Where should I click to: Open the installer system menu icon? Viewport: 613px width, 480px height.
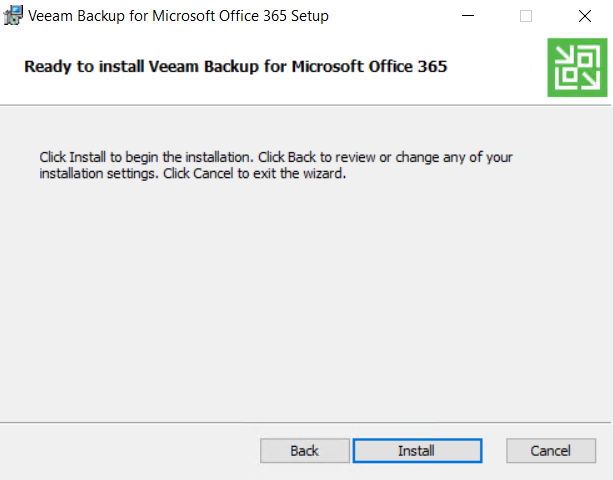coord(13,16)
